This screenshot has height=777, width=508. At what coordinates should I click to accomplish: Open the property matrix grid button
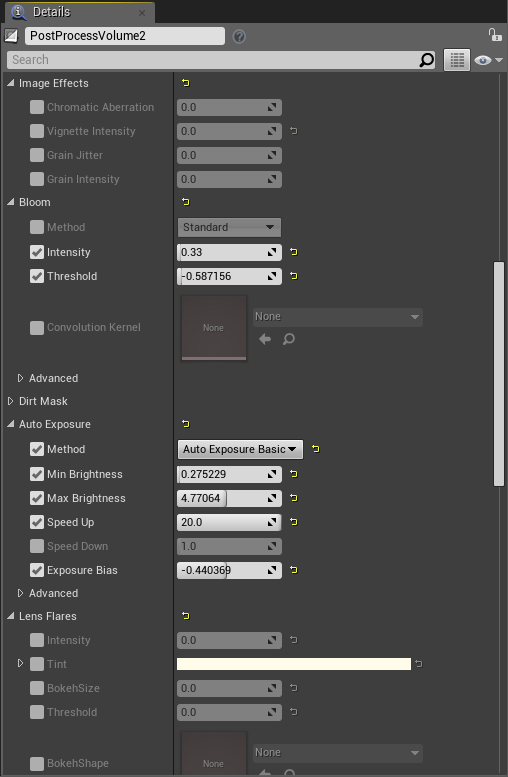456,60
